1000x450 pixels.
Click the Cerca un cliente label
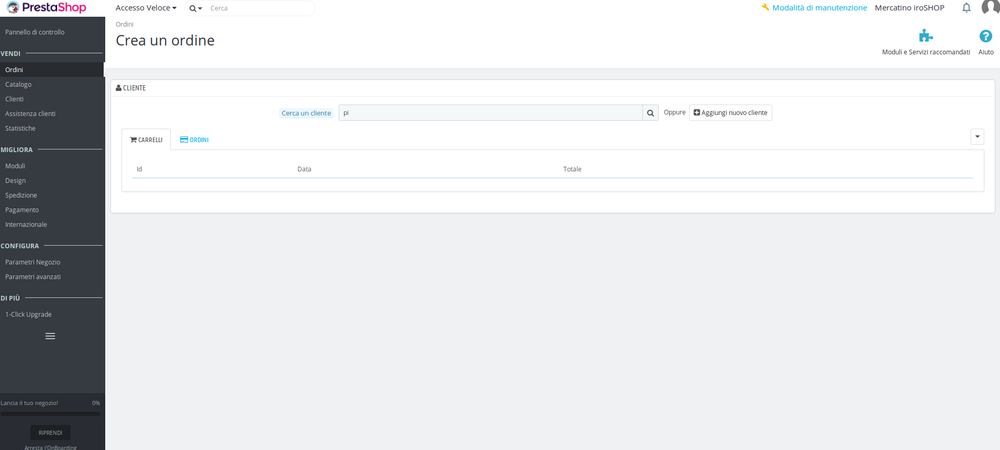pyautogui.click(x=306, y=113)
